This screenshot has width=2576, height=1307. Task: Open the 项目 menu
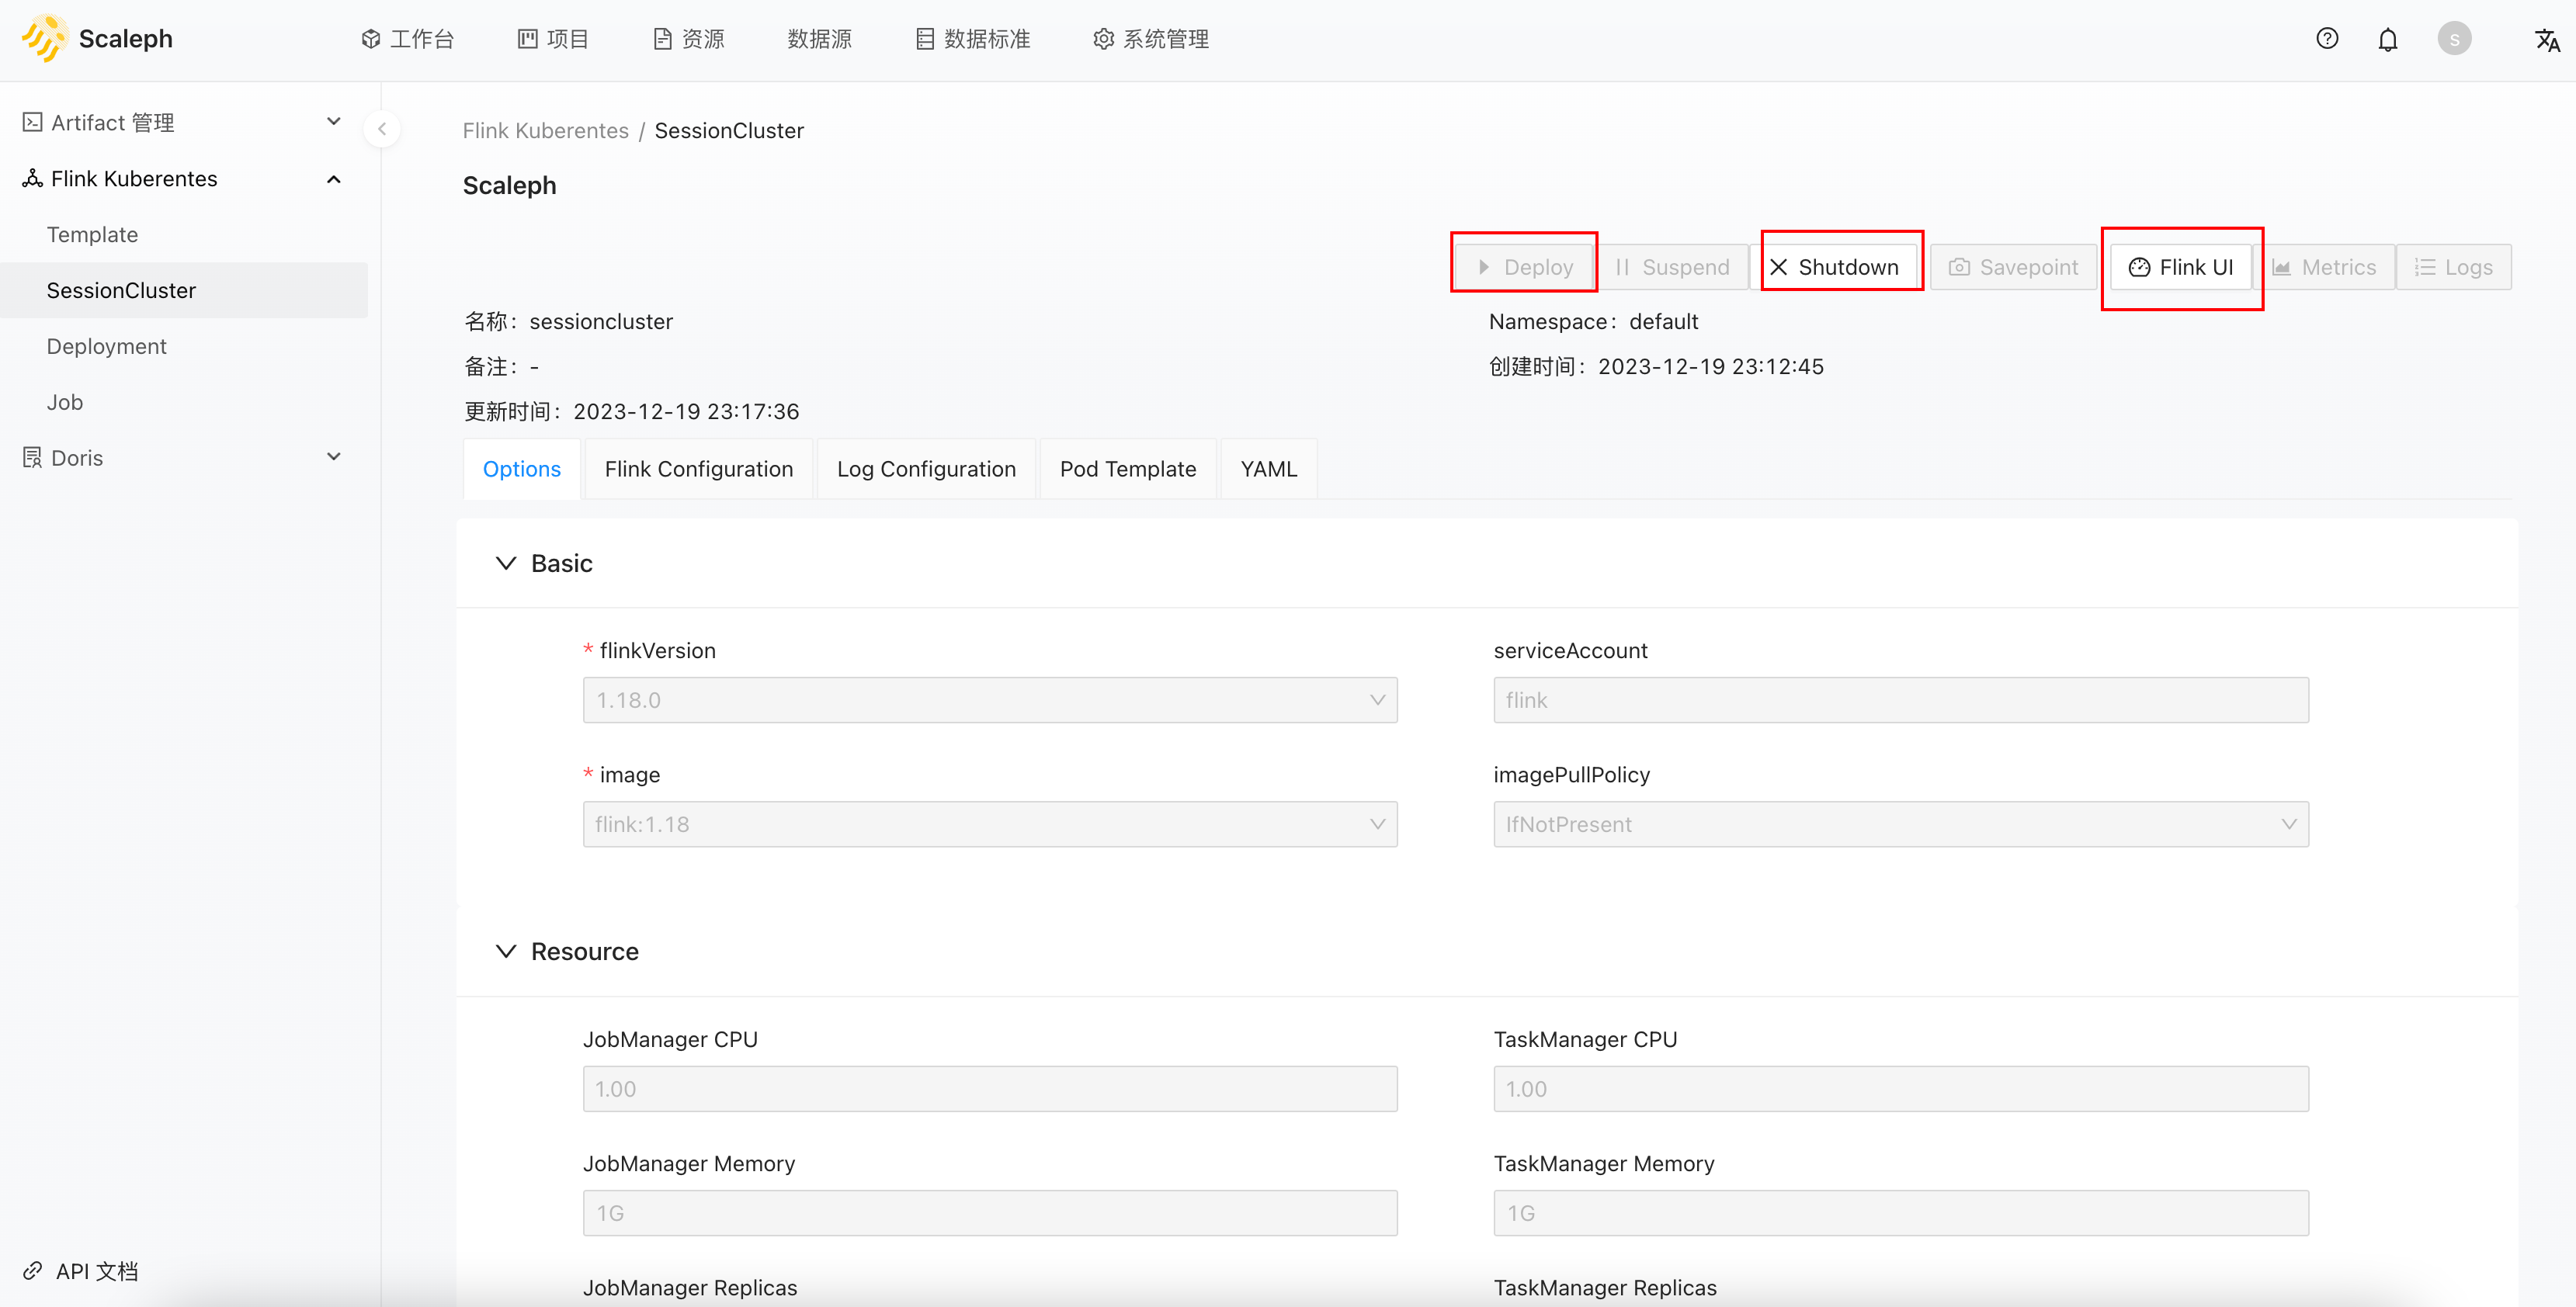pyautogui.click(x=554, y=39)
